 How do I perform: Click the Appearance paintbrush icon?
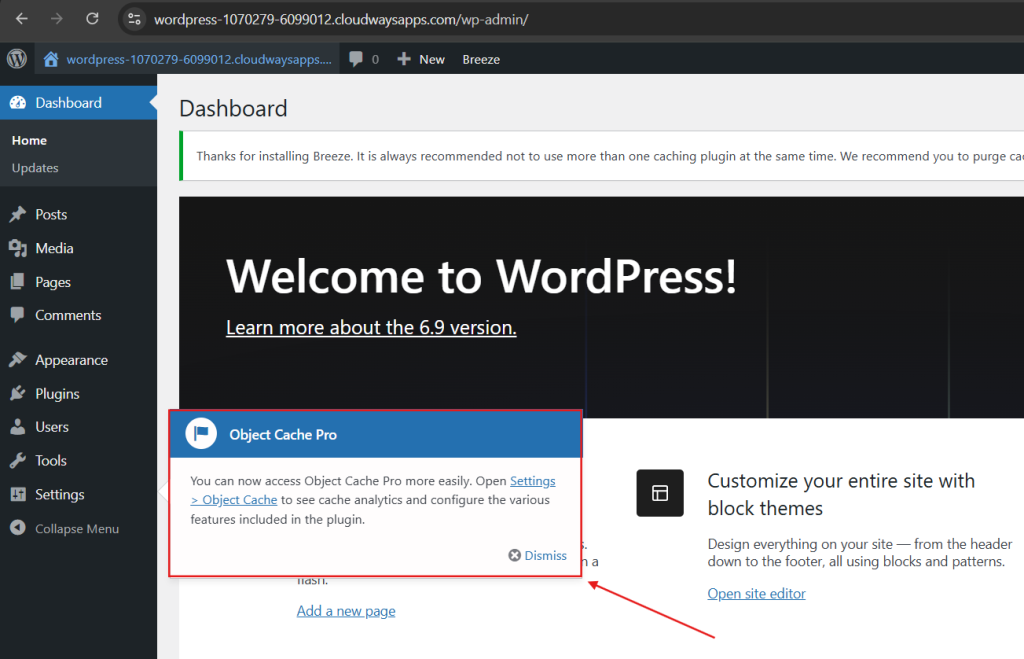pyautogui.click(x=18, y=359)
